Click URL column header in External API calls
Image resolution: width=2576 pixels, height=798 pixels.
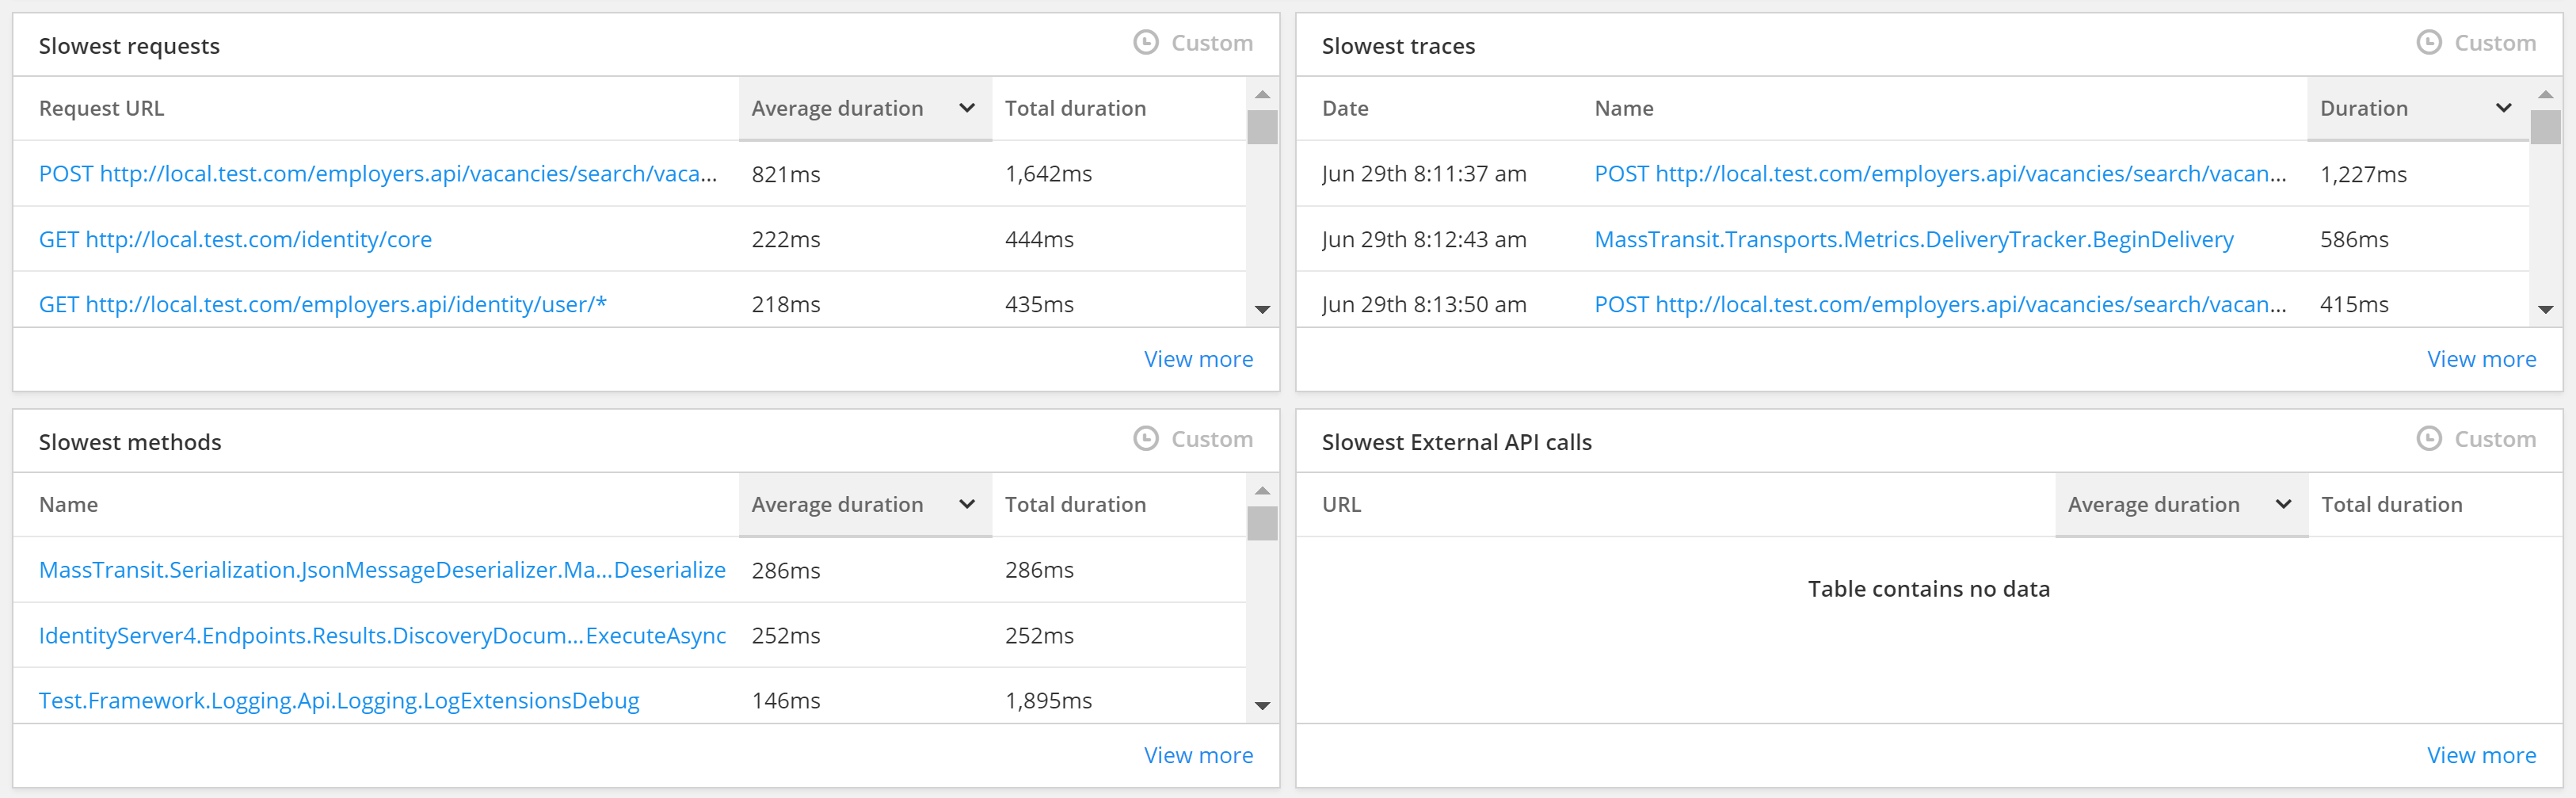[1341, 504]
